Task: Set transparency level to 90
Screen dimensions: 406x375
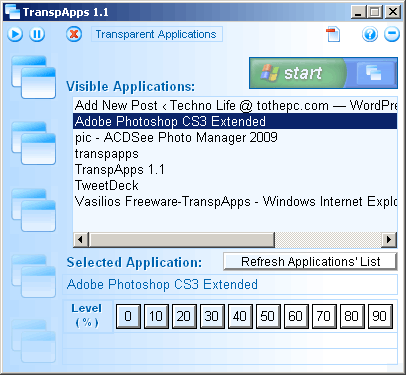Action: point(380,316)
